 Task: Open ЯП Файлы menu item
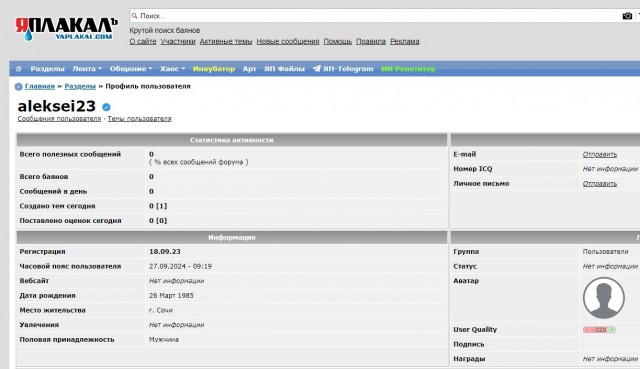tap(284, 69)
